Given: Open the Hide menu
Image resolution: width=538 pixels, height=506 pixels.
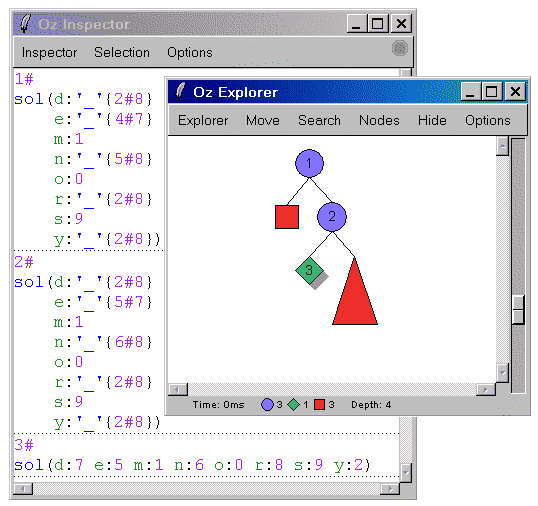Looking at the screenshot, I should (432, 120).
